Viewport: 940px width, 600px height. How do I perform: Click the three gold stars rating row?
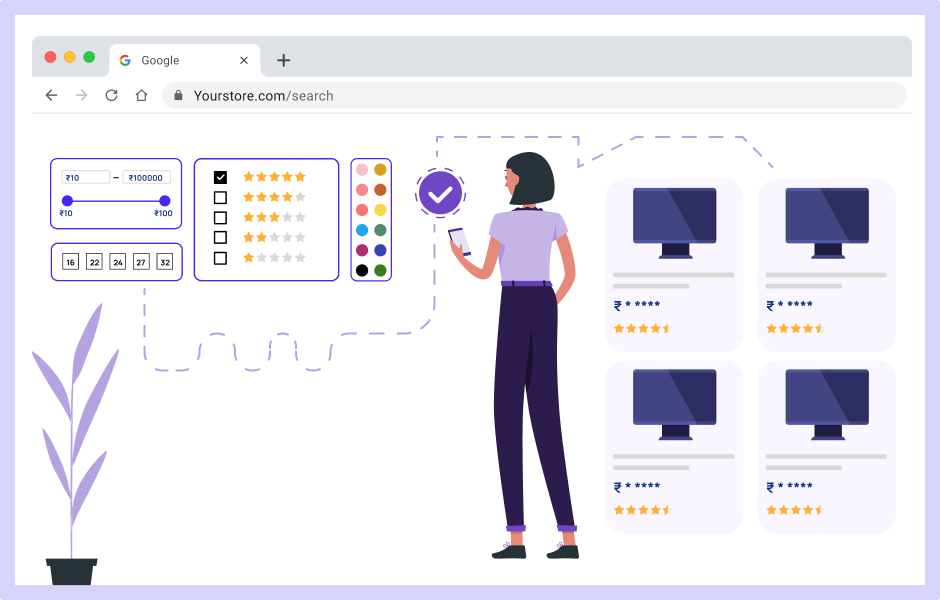(x=275, y=217)
